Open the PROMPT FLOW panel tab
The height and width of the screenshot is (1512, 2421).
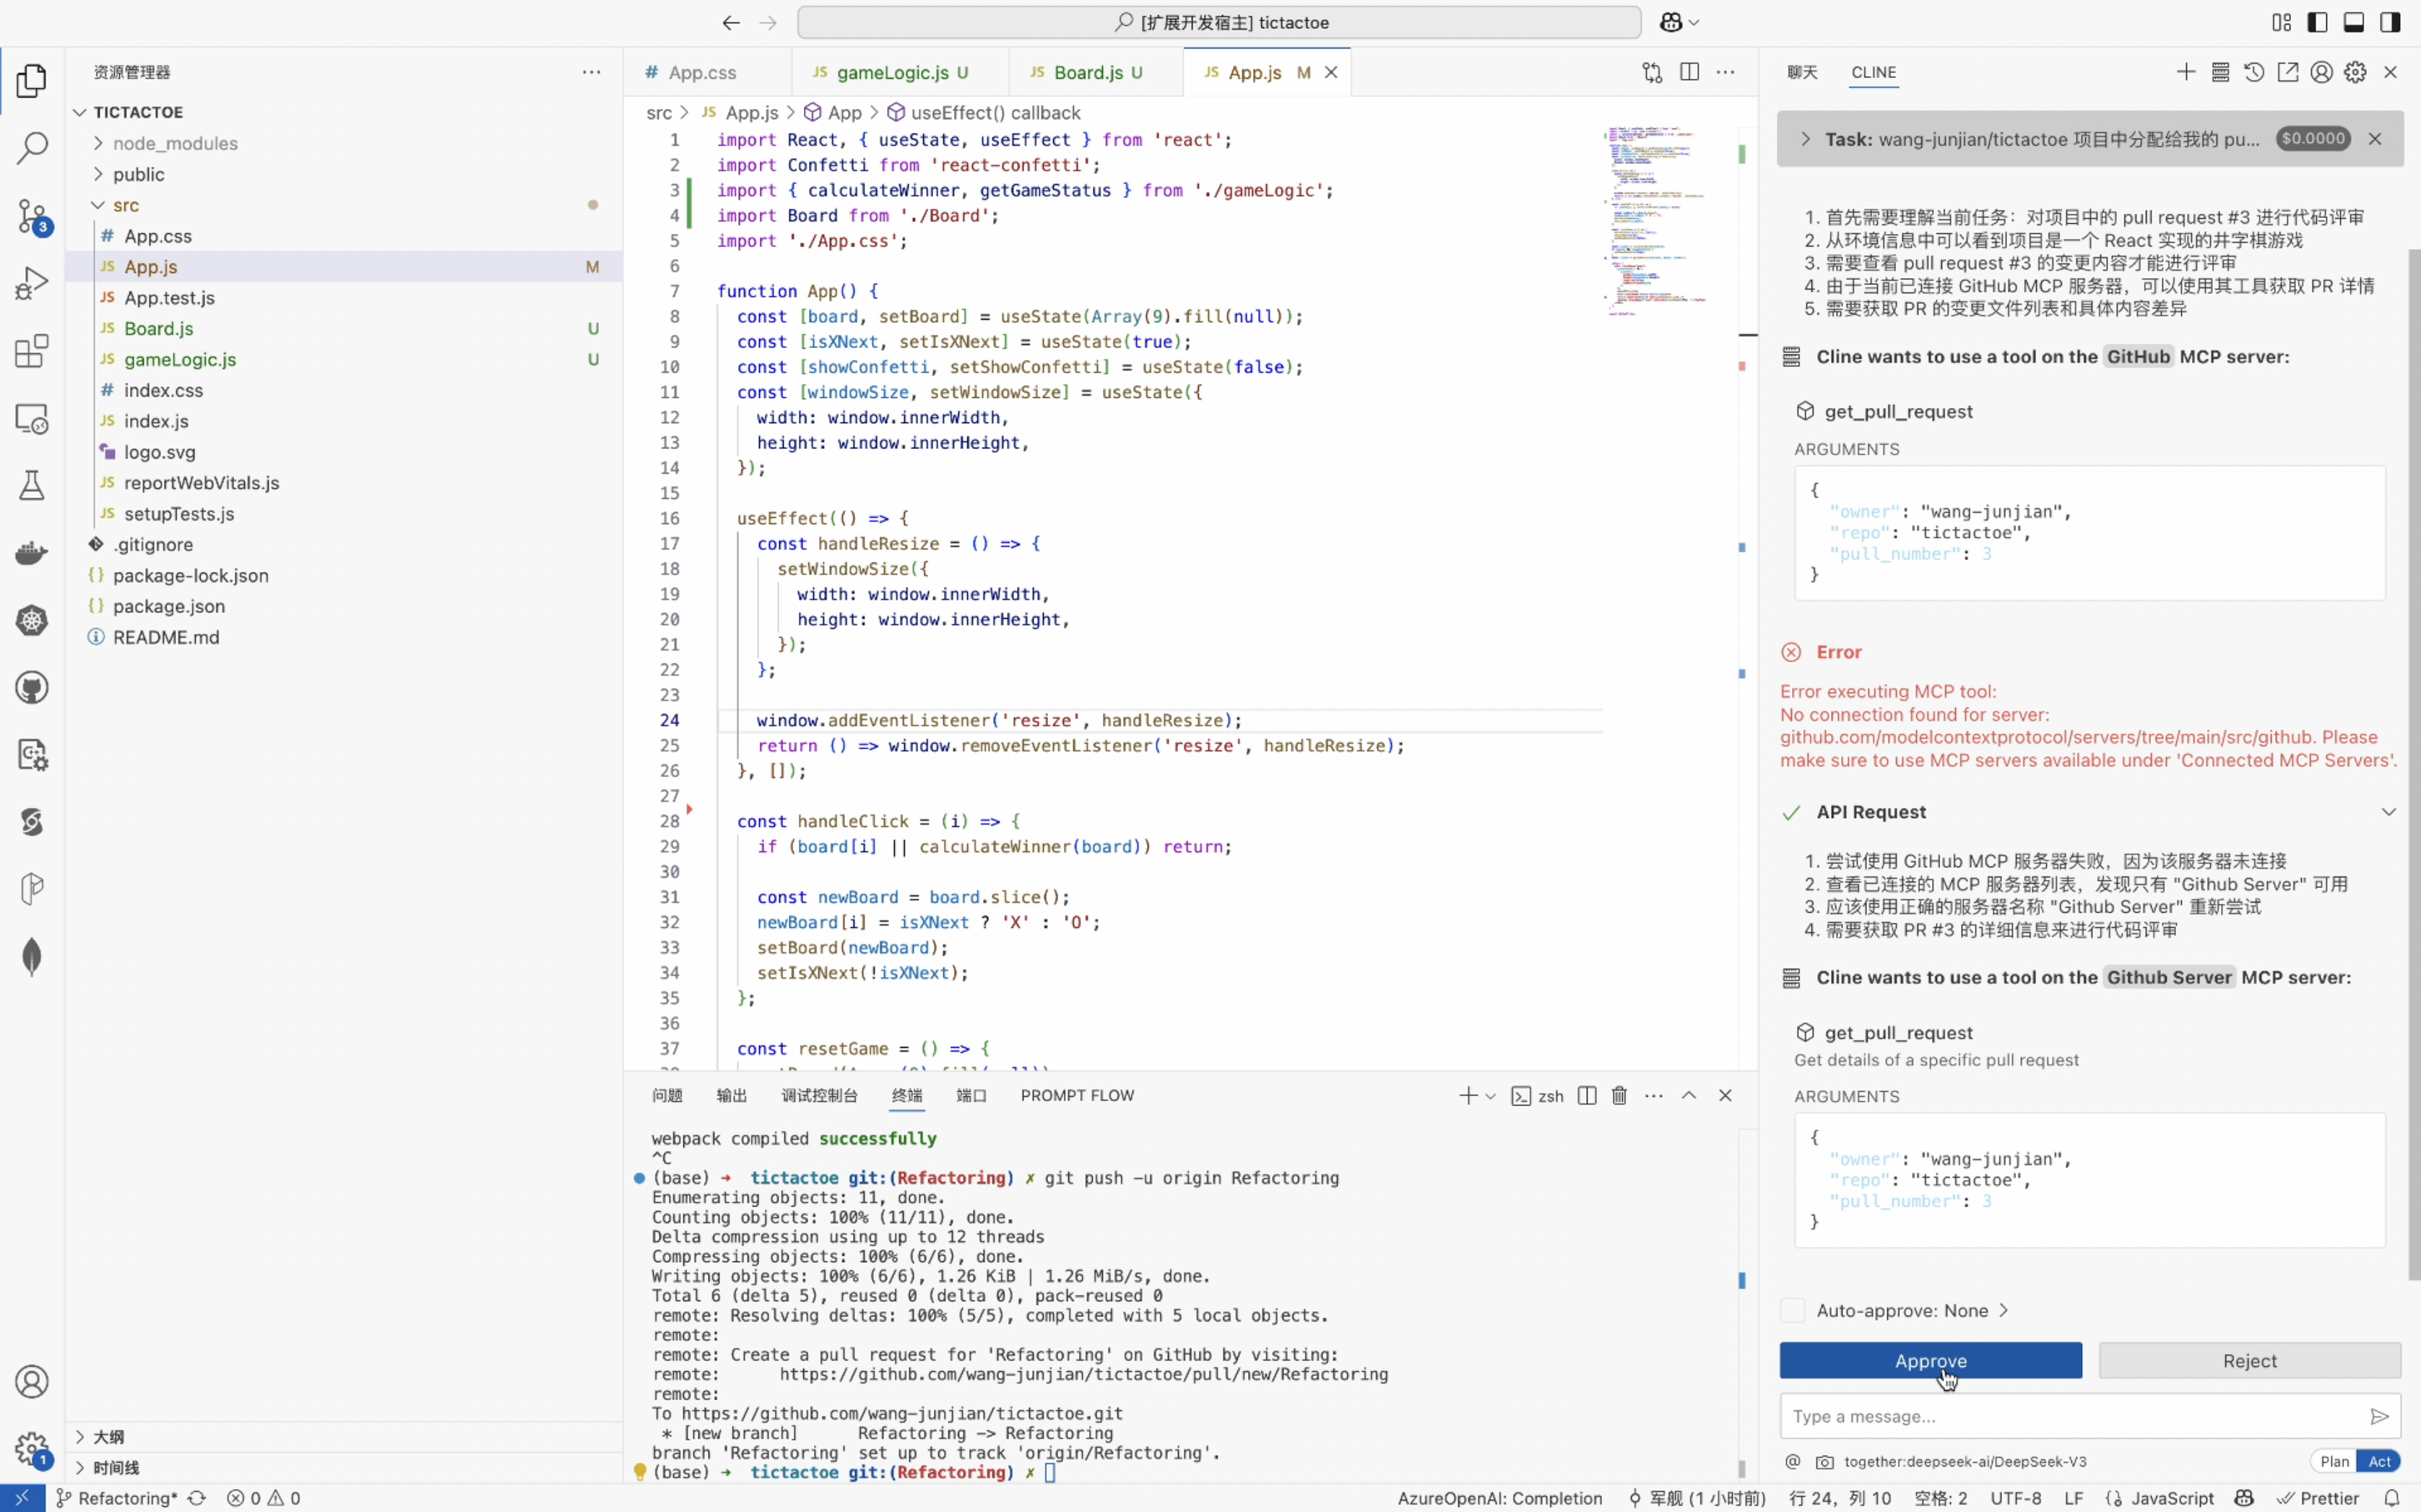tap(1077, 1096)
